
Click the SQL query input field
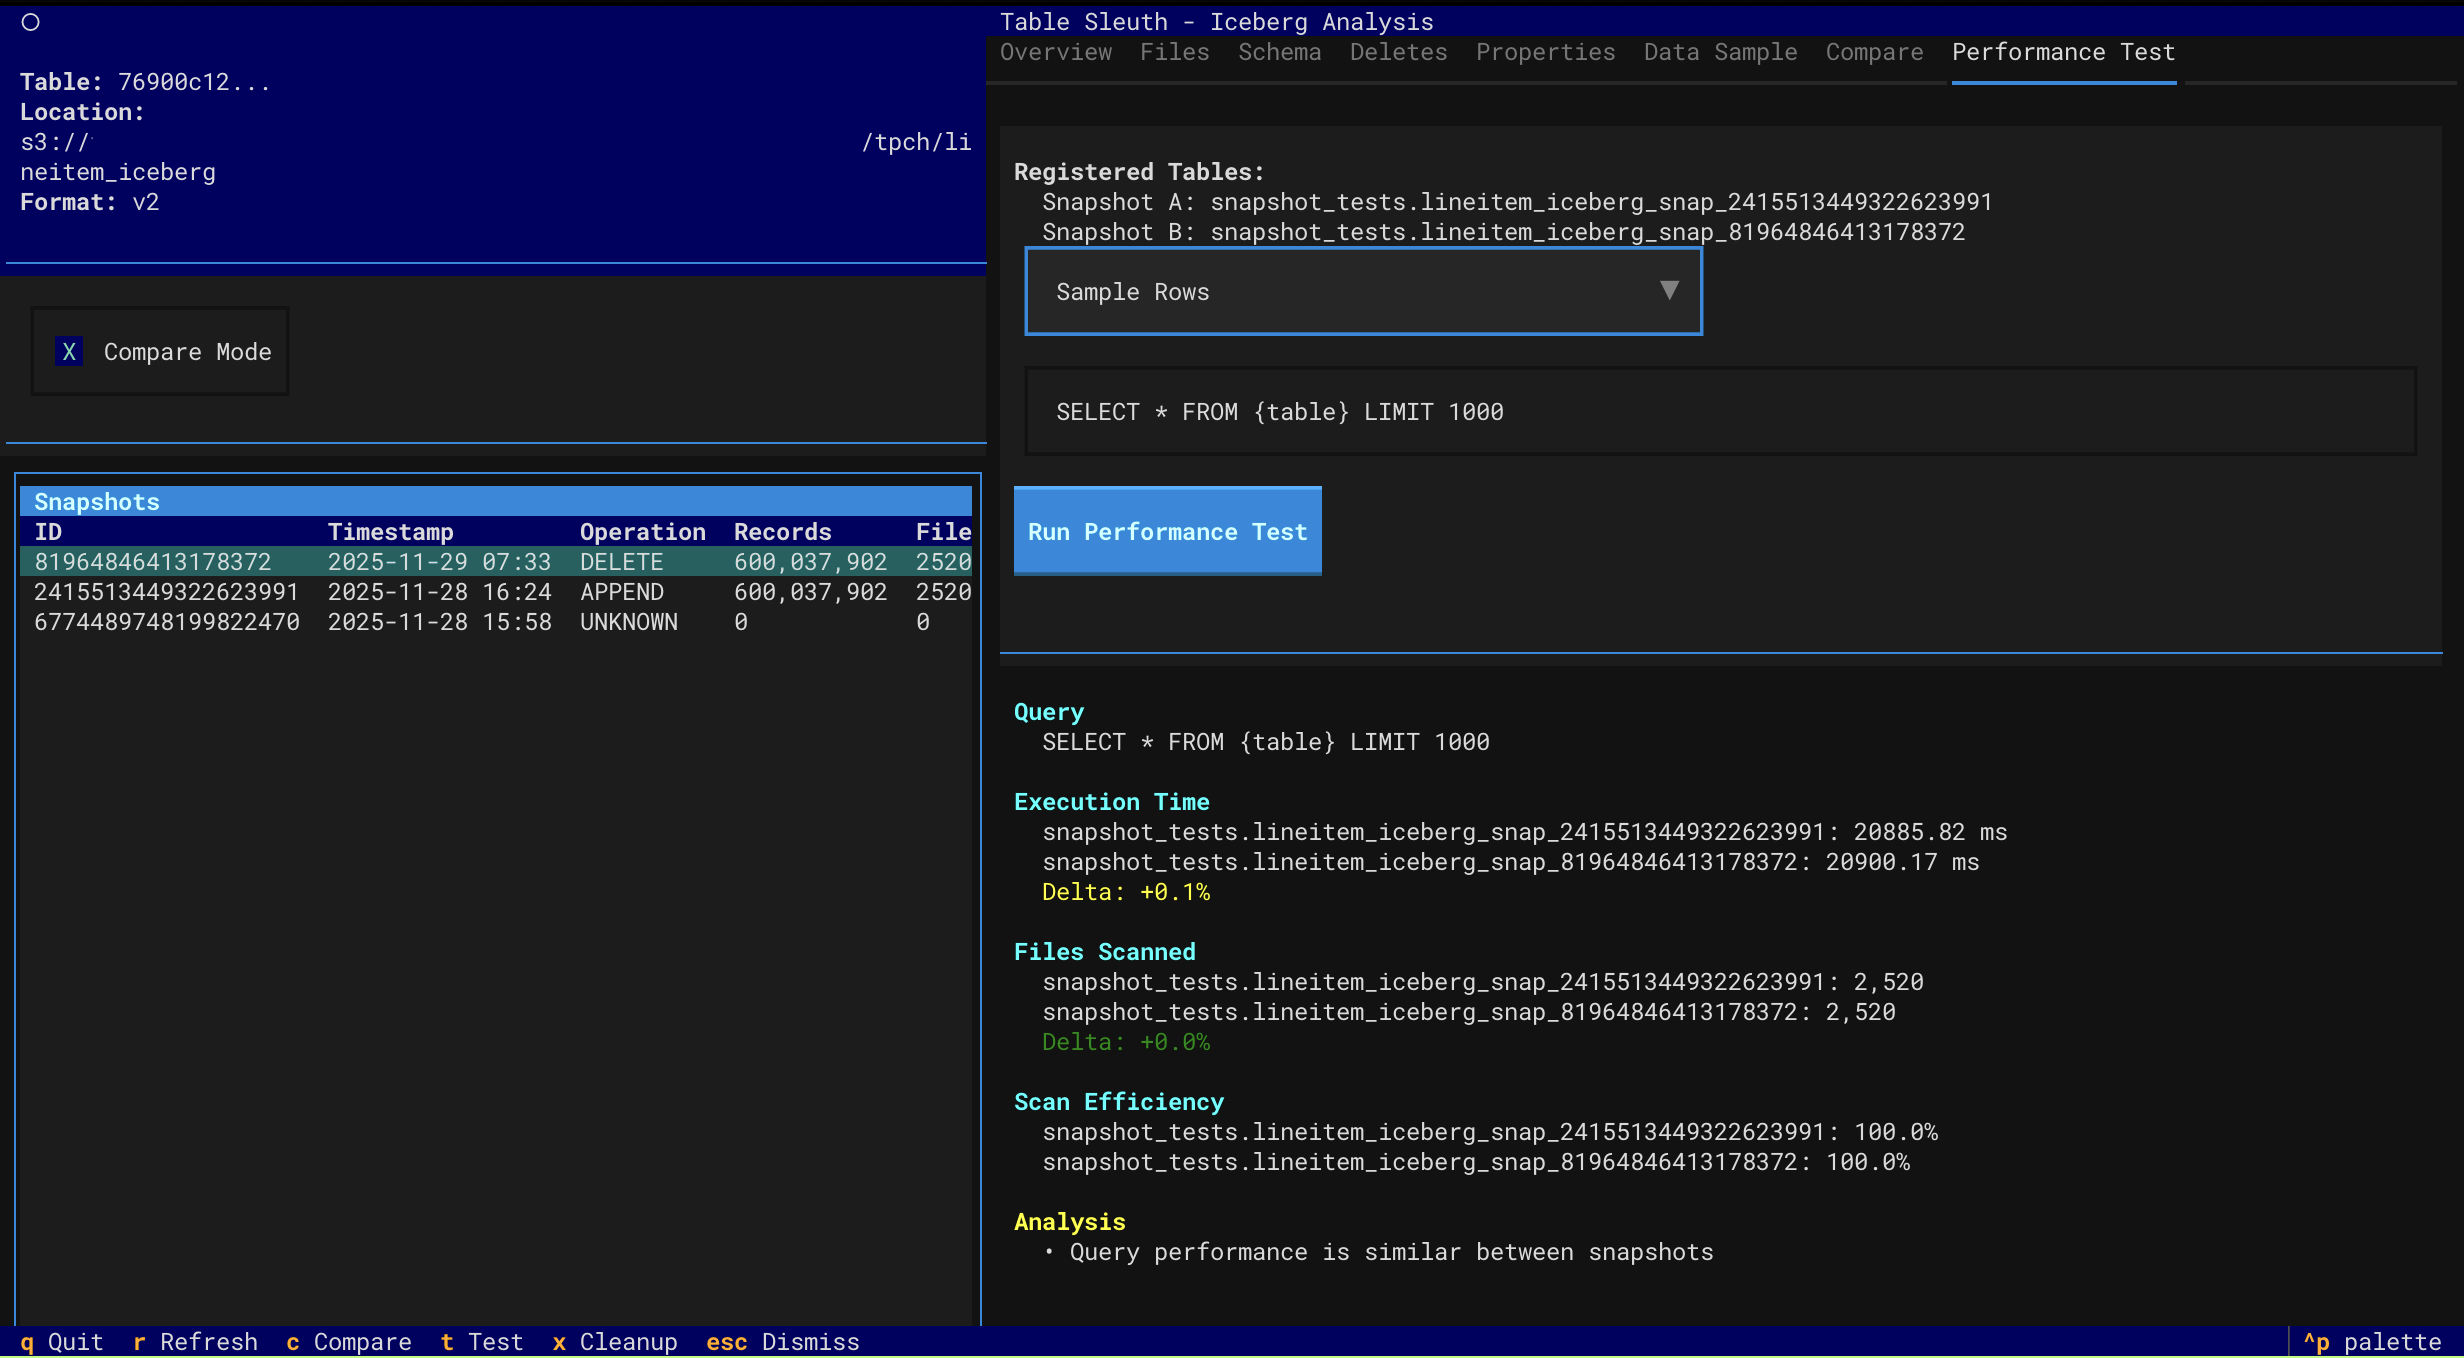click(1720, 412)
